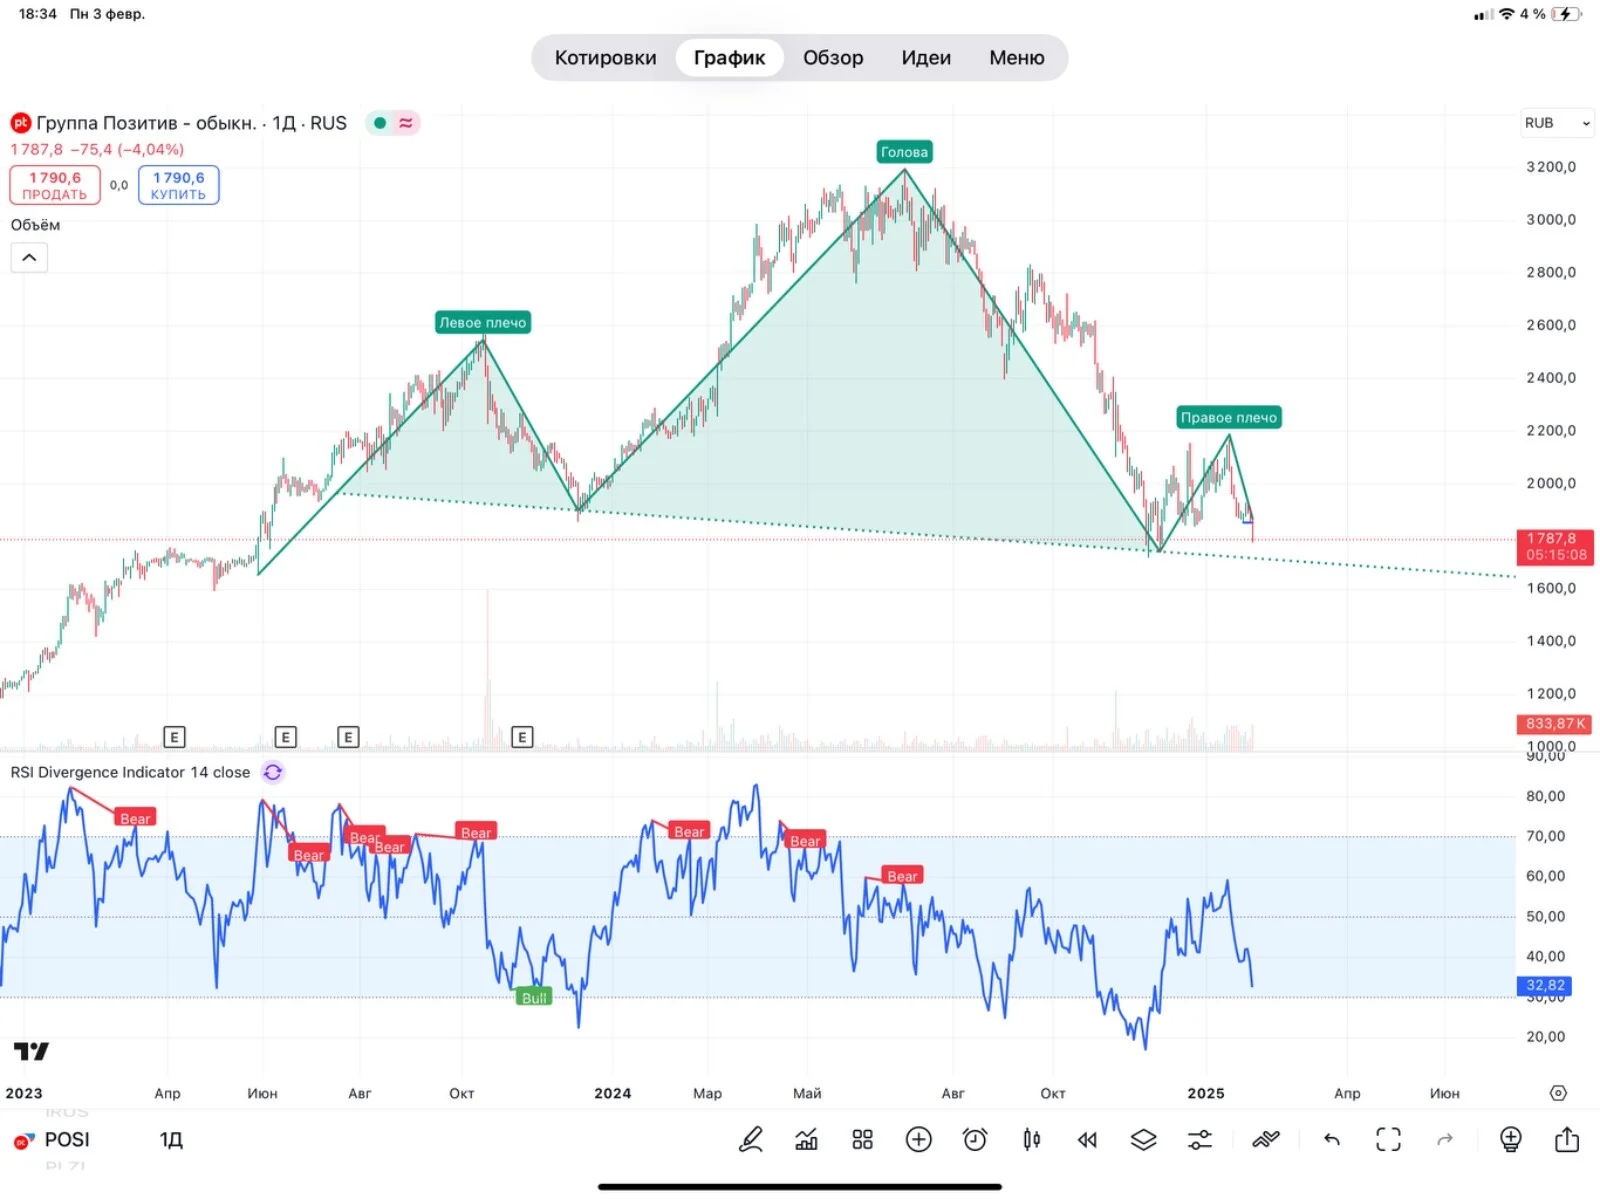This screenshot has height=1199, width=1600.
Task: Start bar replay with the rewind icon
Action: (x=1087, y=1139)
